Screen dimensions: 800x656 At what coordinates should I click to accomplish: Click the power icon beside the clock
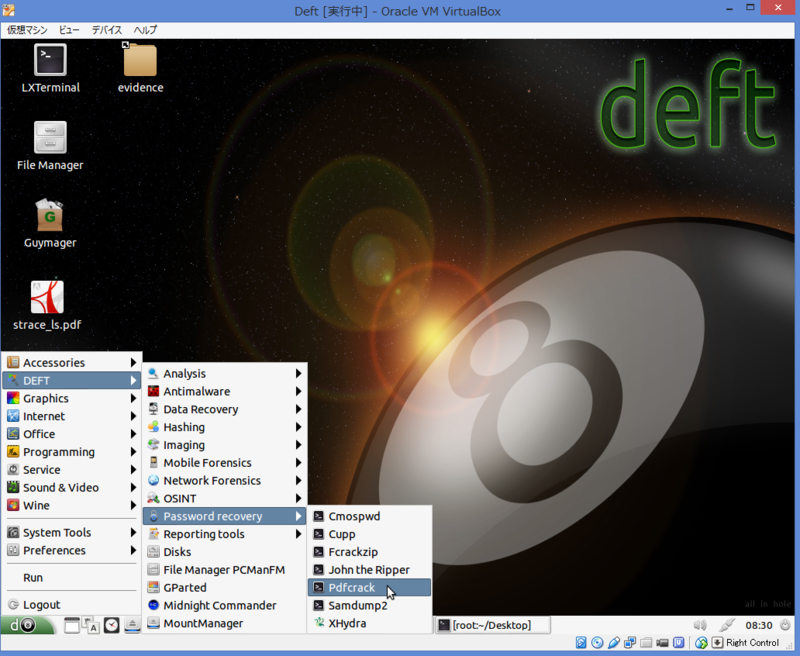click(785, 625)
